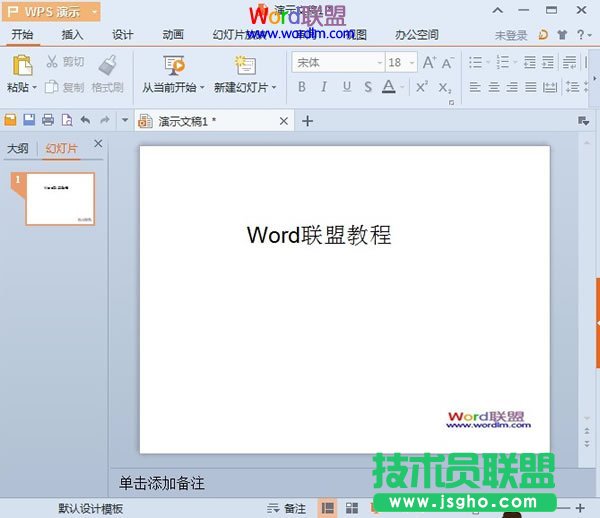Image resolution: width=600 pixels, height=518 pixels.
Task: Click the Copy icon
Action: coord(51,87)
